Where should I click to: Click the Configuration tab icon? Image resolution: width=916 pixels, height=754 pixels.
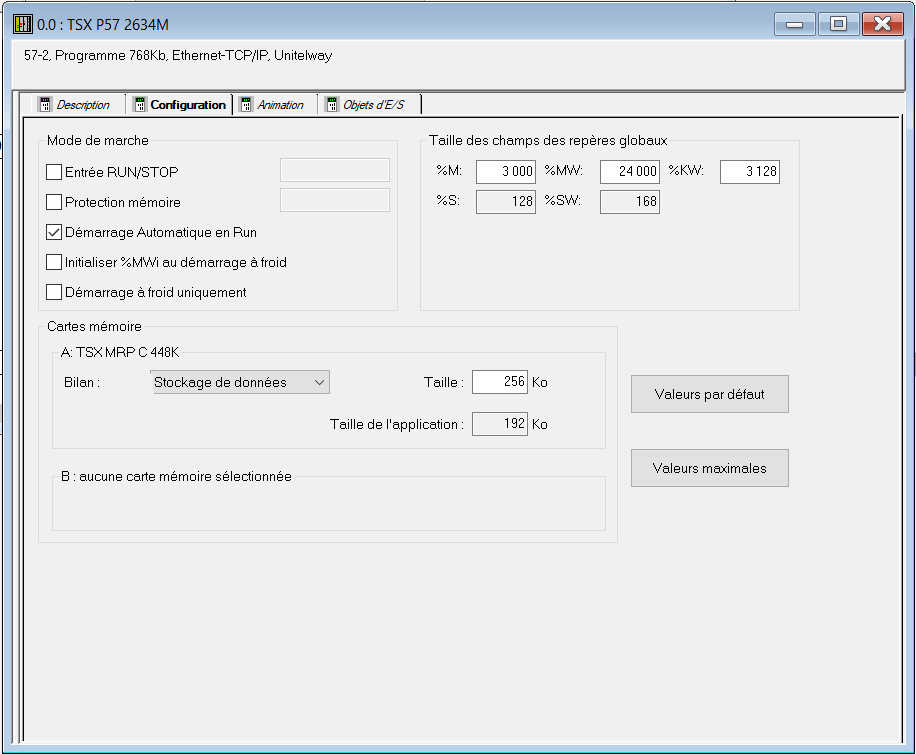(x=140, y=105)
